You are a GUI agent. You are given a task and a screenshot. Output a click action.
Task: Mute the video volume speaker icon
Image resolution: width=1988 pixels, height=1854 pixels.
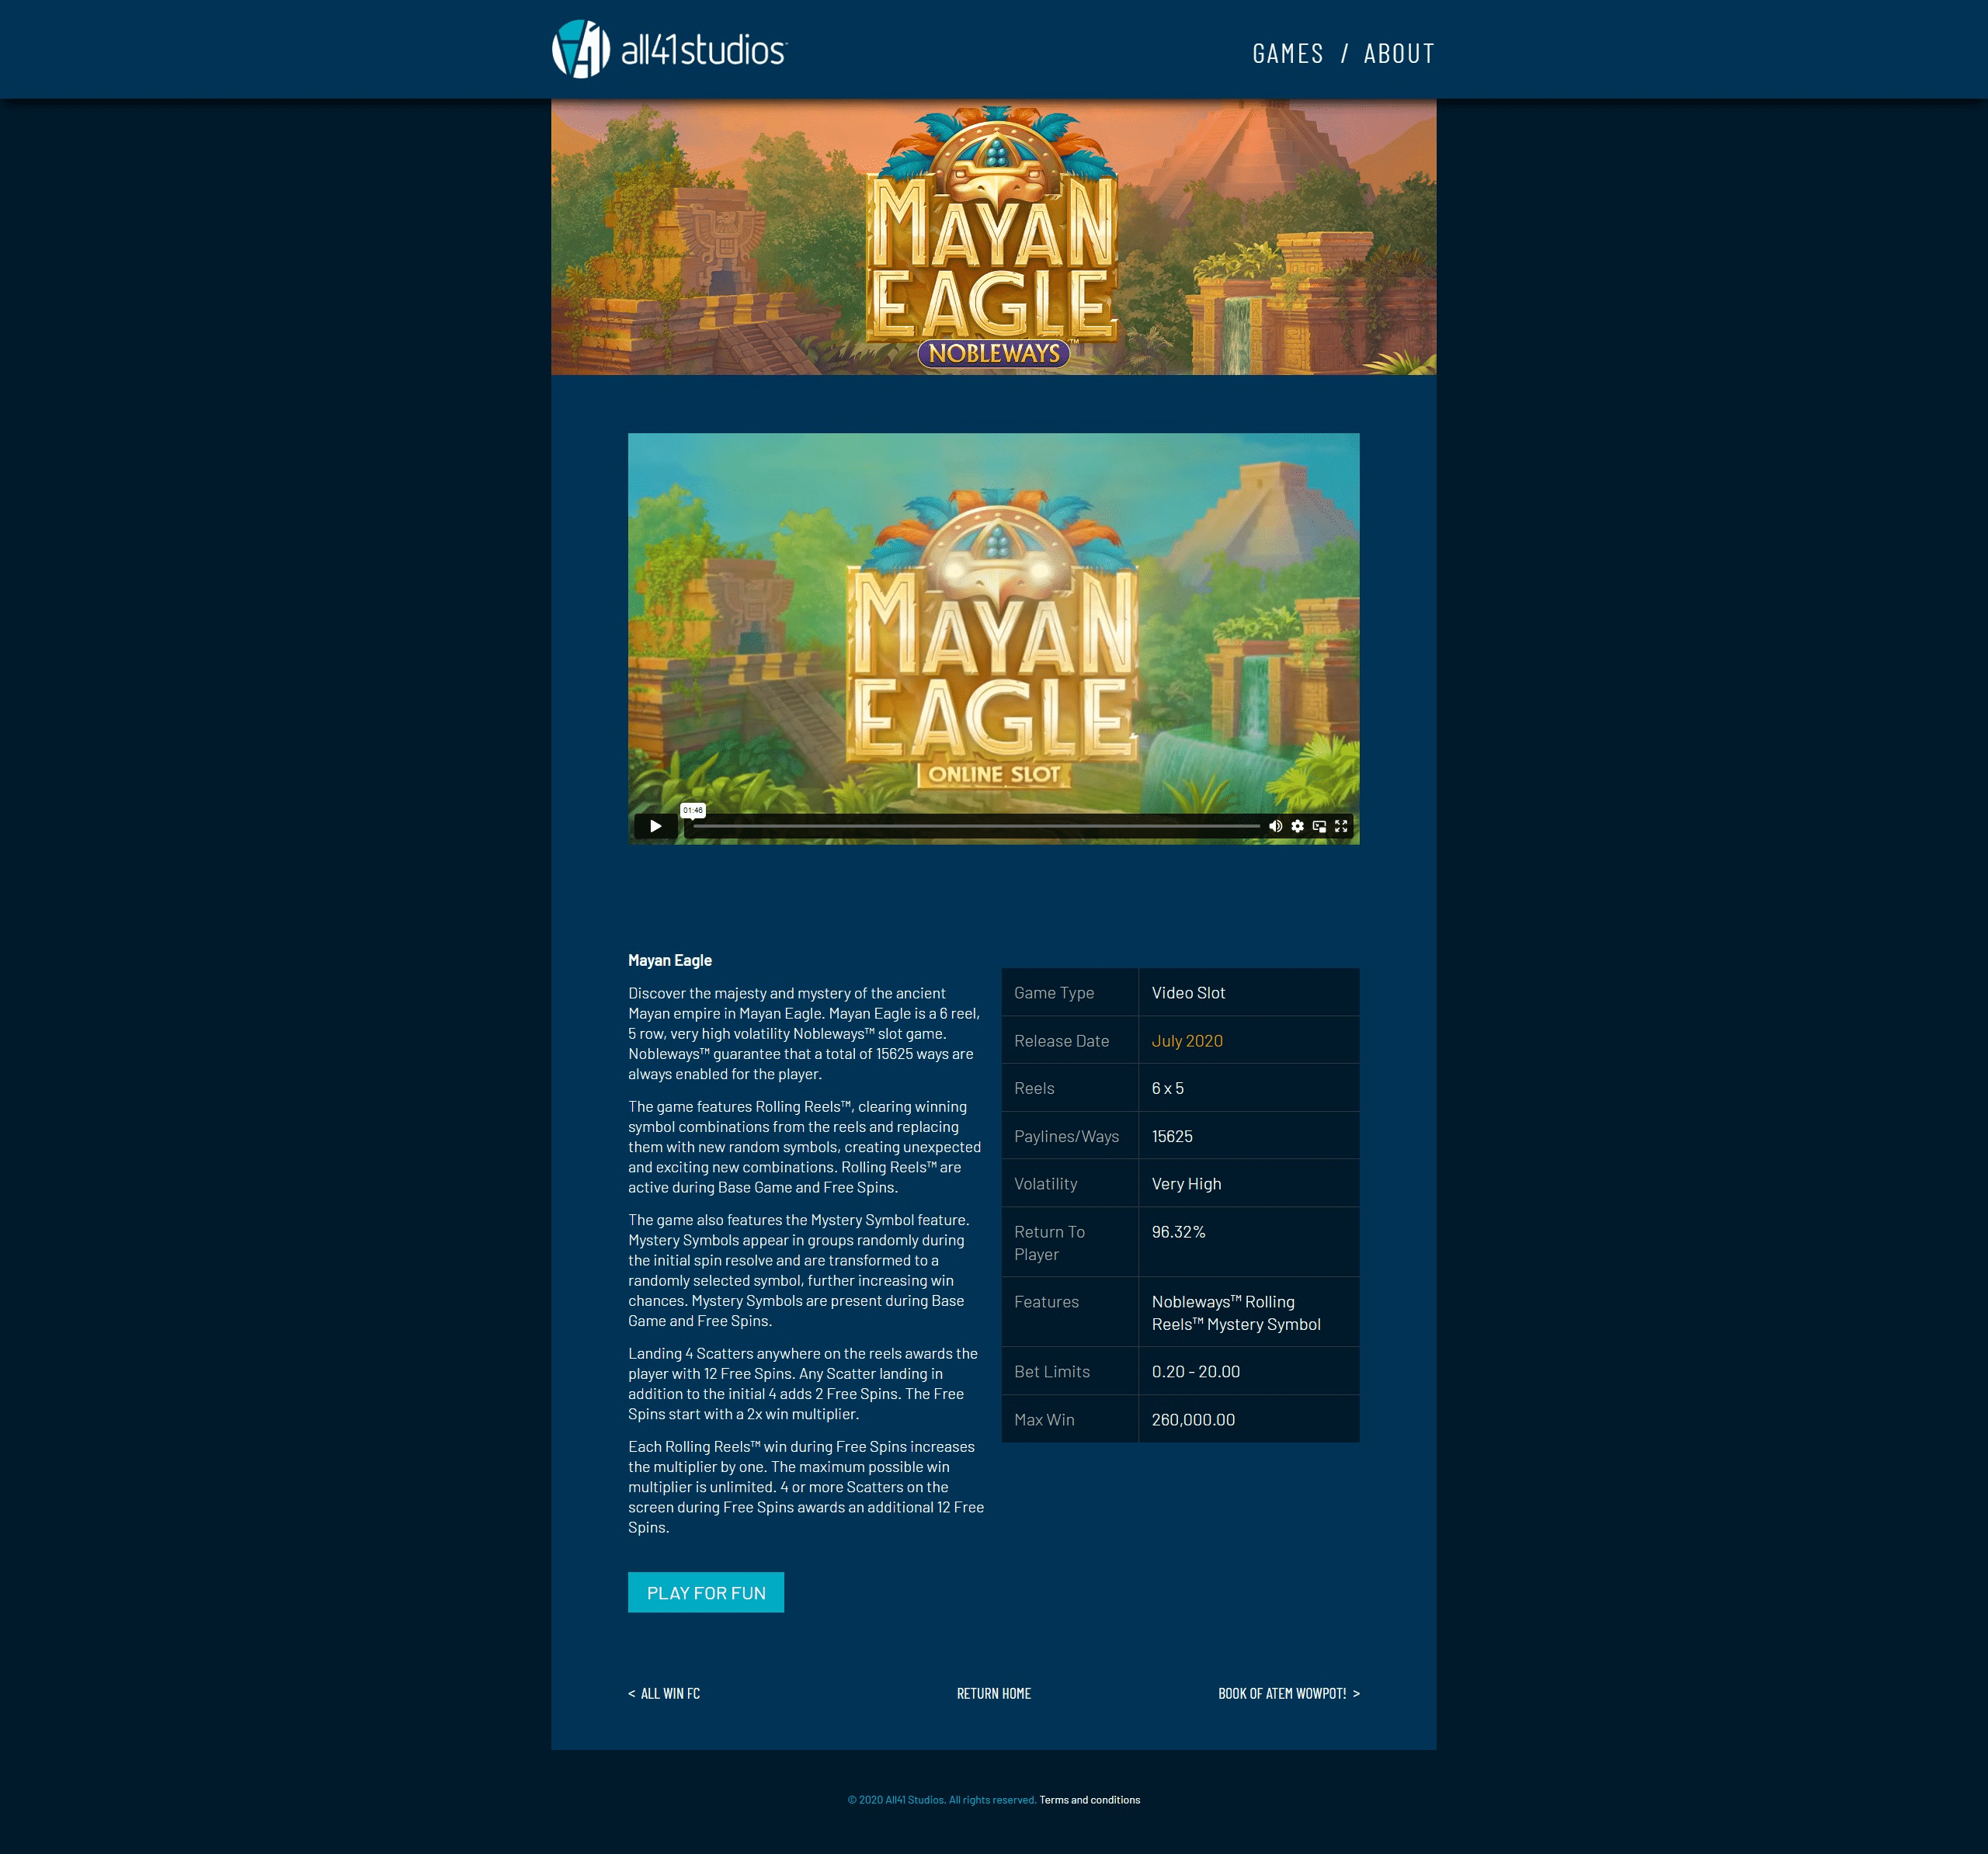click(1275, 826)
